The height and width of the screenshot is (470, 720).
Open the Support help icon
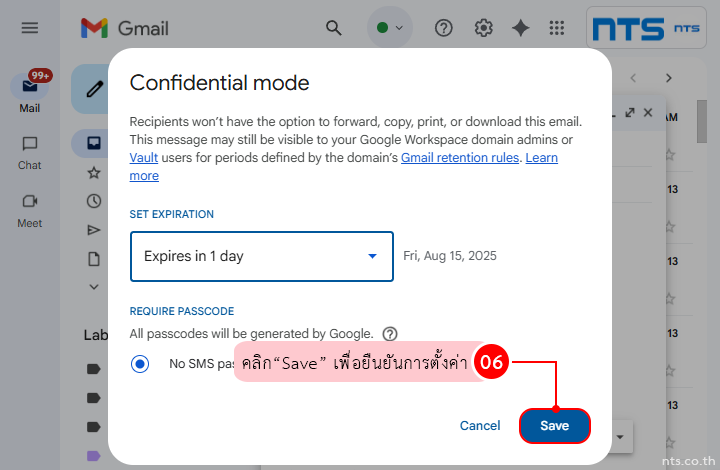pyautogui.click(x=444, y=28)
